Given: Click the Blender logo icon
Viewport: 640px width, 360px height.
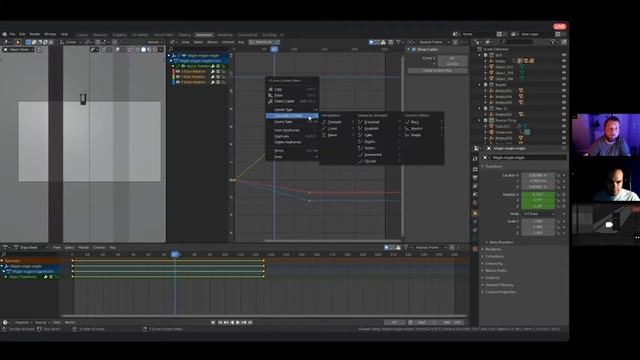Looking at the screenshot, I should tap(4, 34).
